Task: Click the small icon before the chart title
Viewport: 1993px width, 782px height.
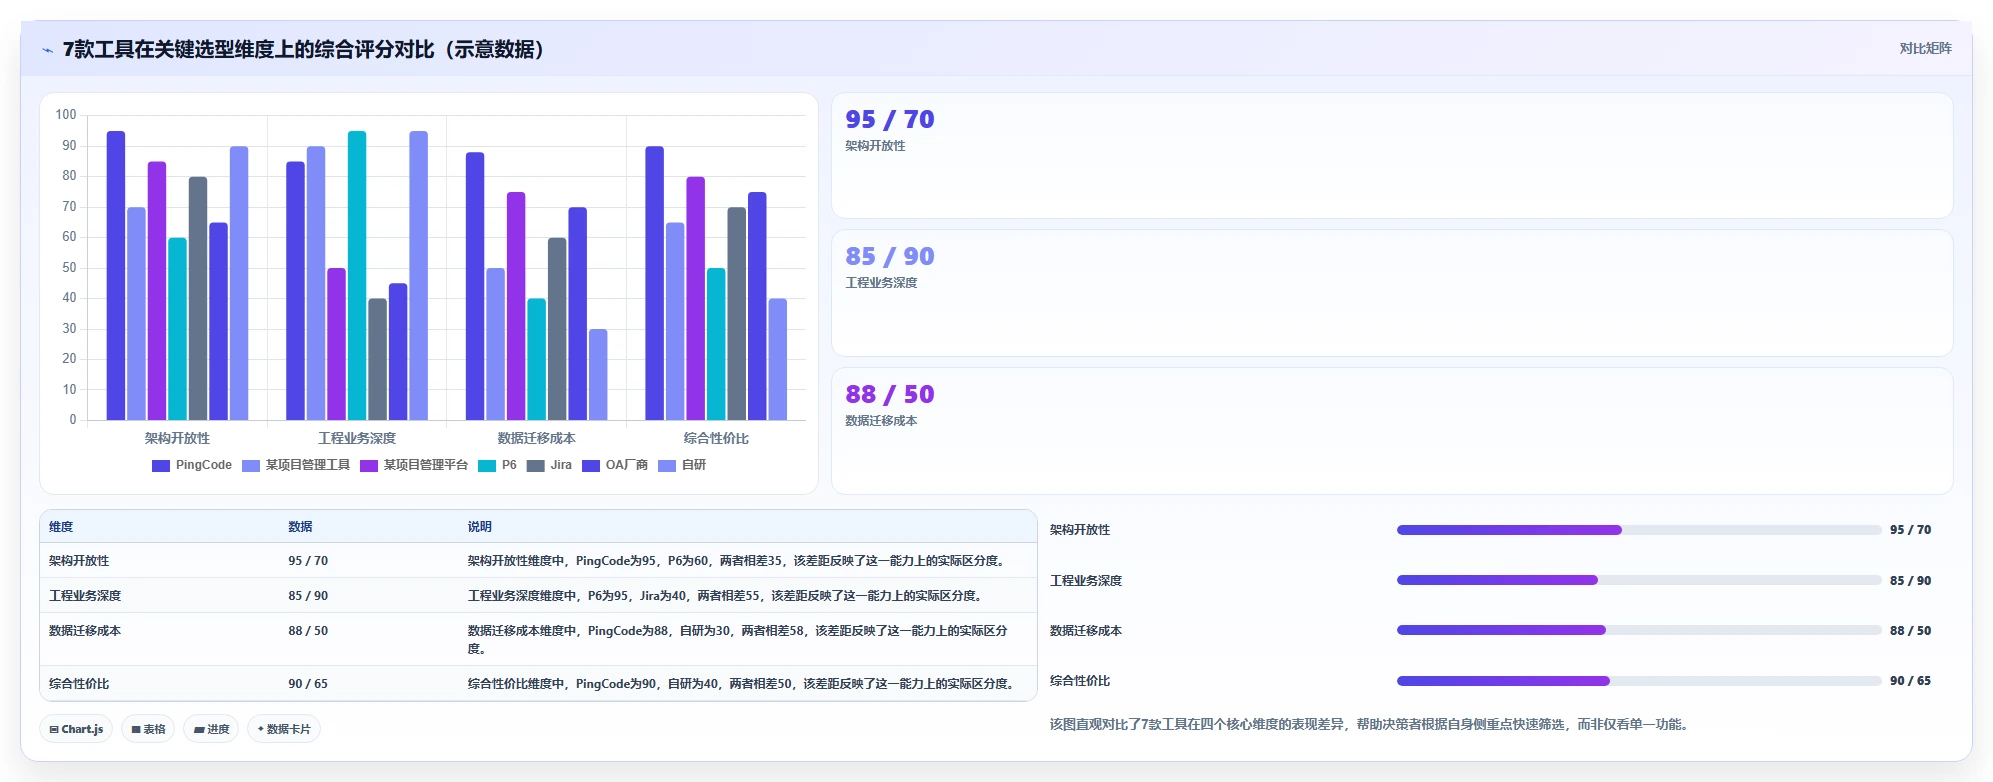Action: point(47,50)
